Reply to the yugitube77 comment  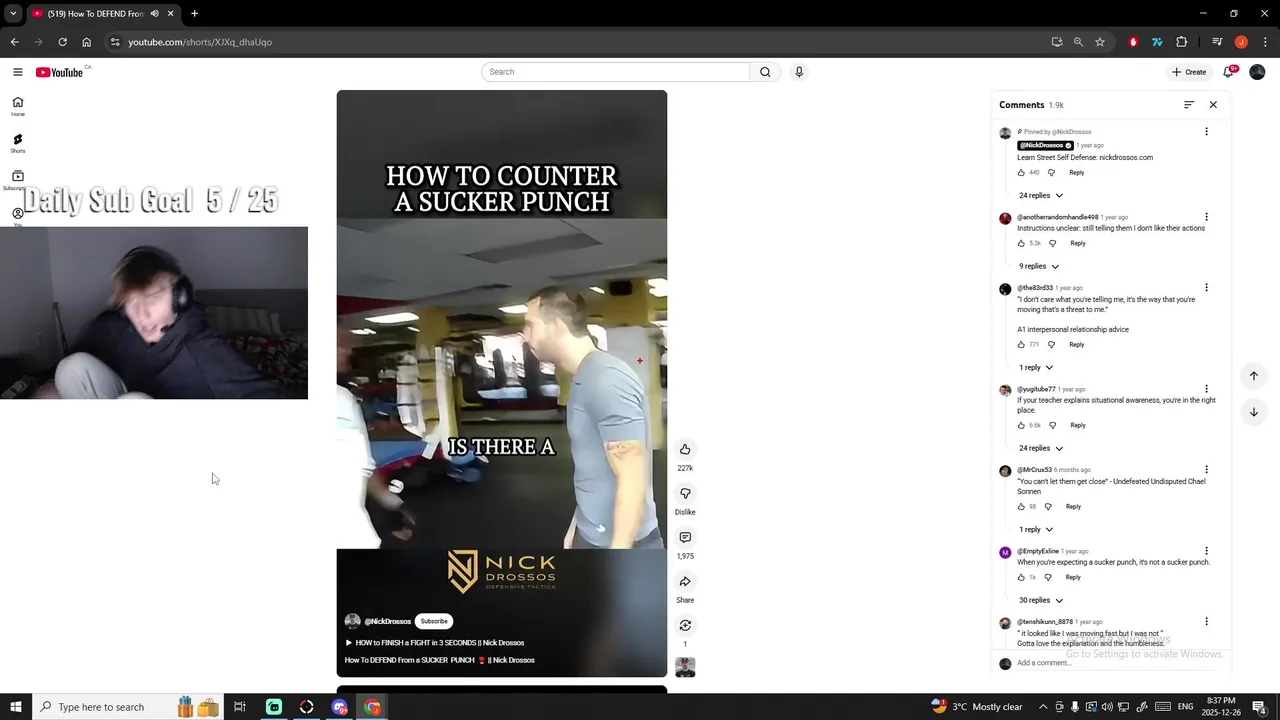(1077, 425)
